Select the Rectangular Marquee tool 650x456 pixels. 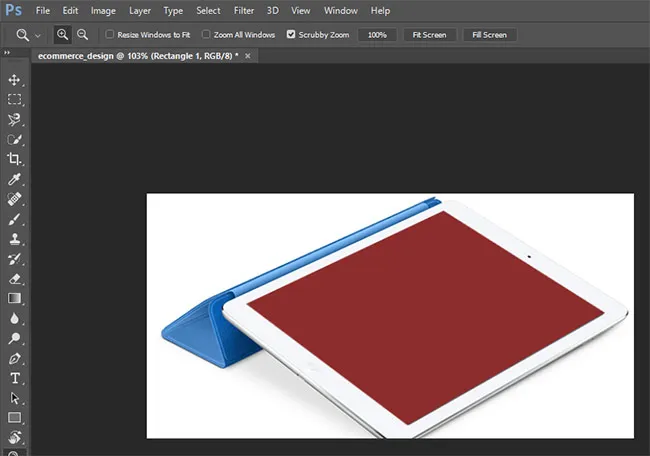click(x=14, y=100)
